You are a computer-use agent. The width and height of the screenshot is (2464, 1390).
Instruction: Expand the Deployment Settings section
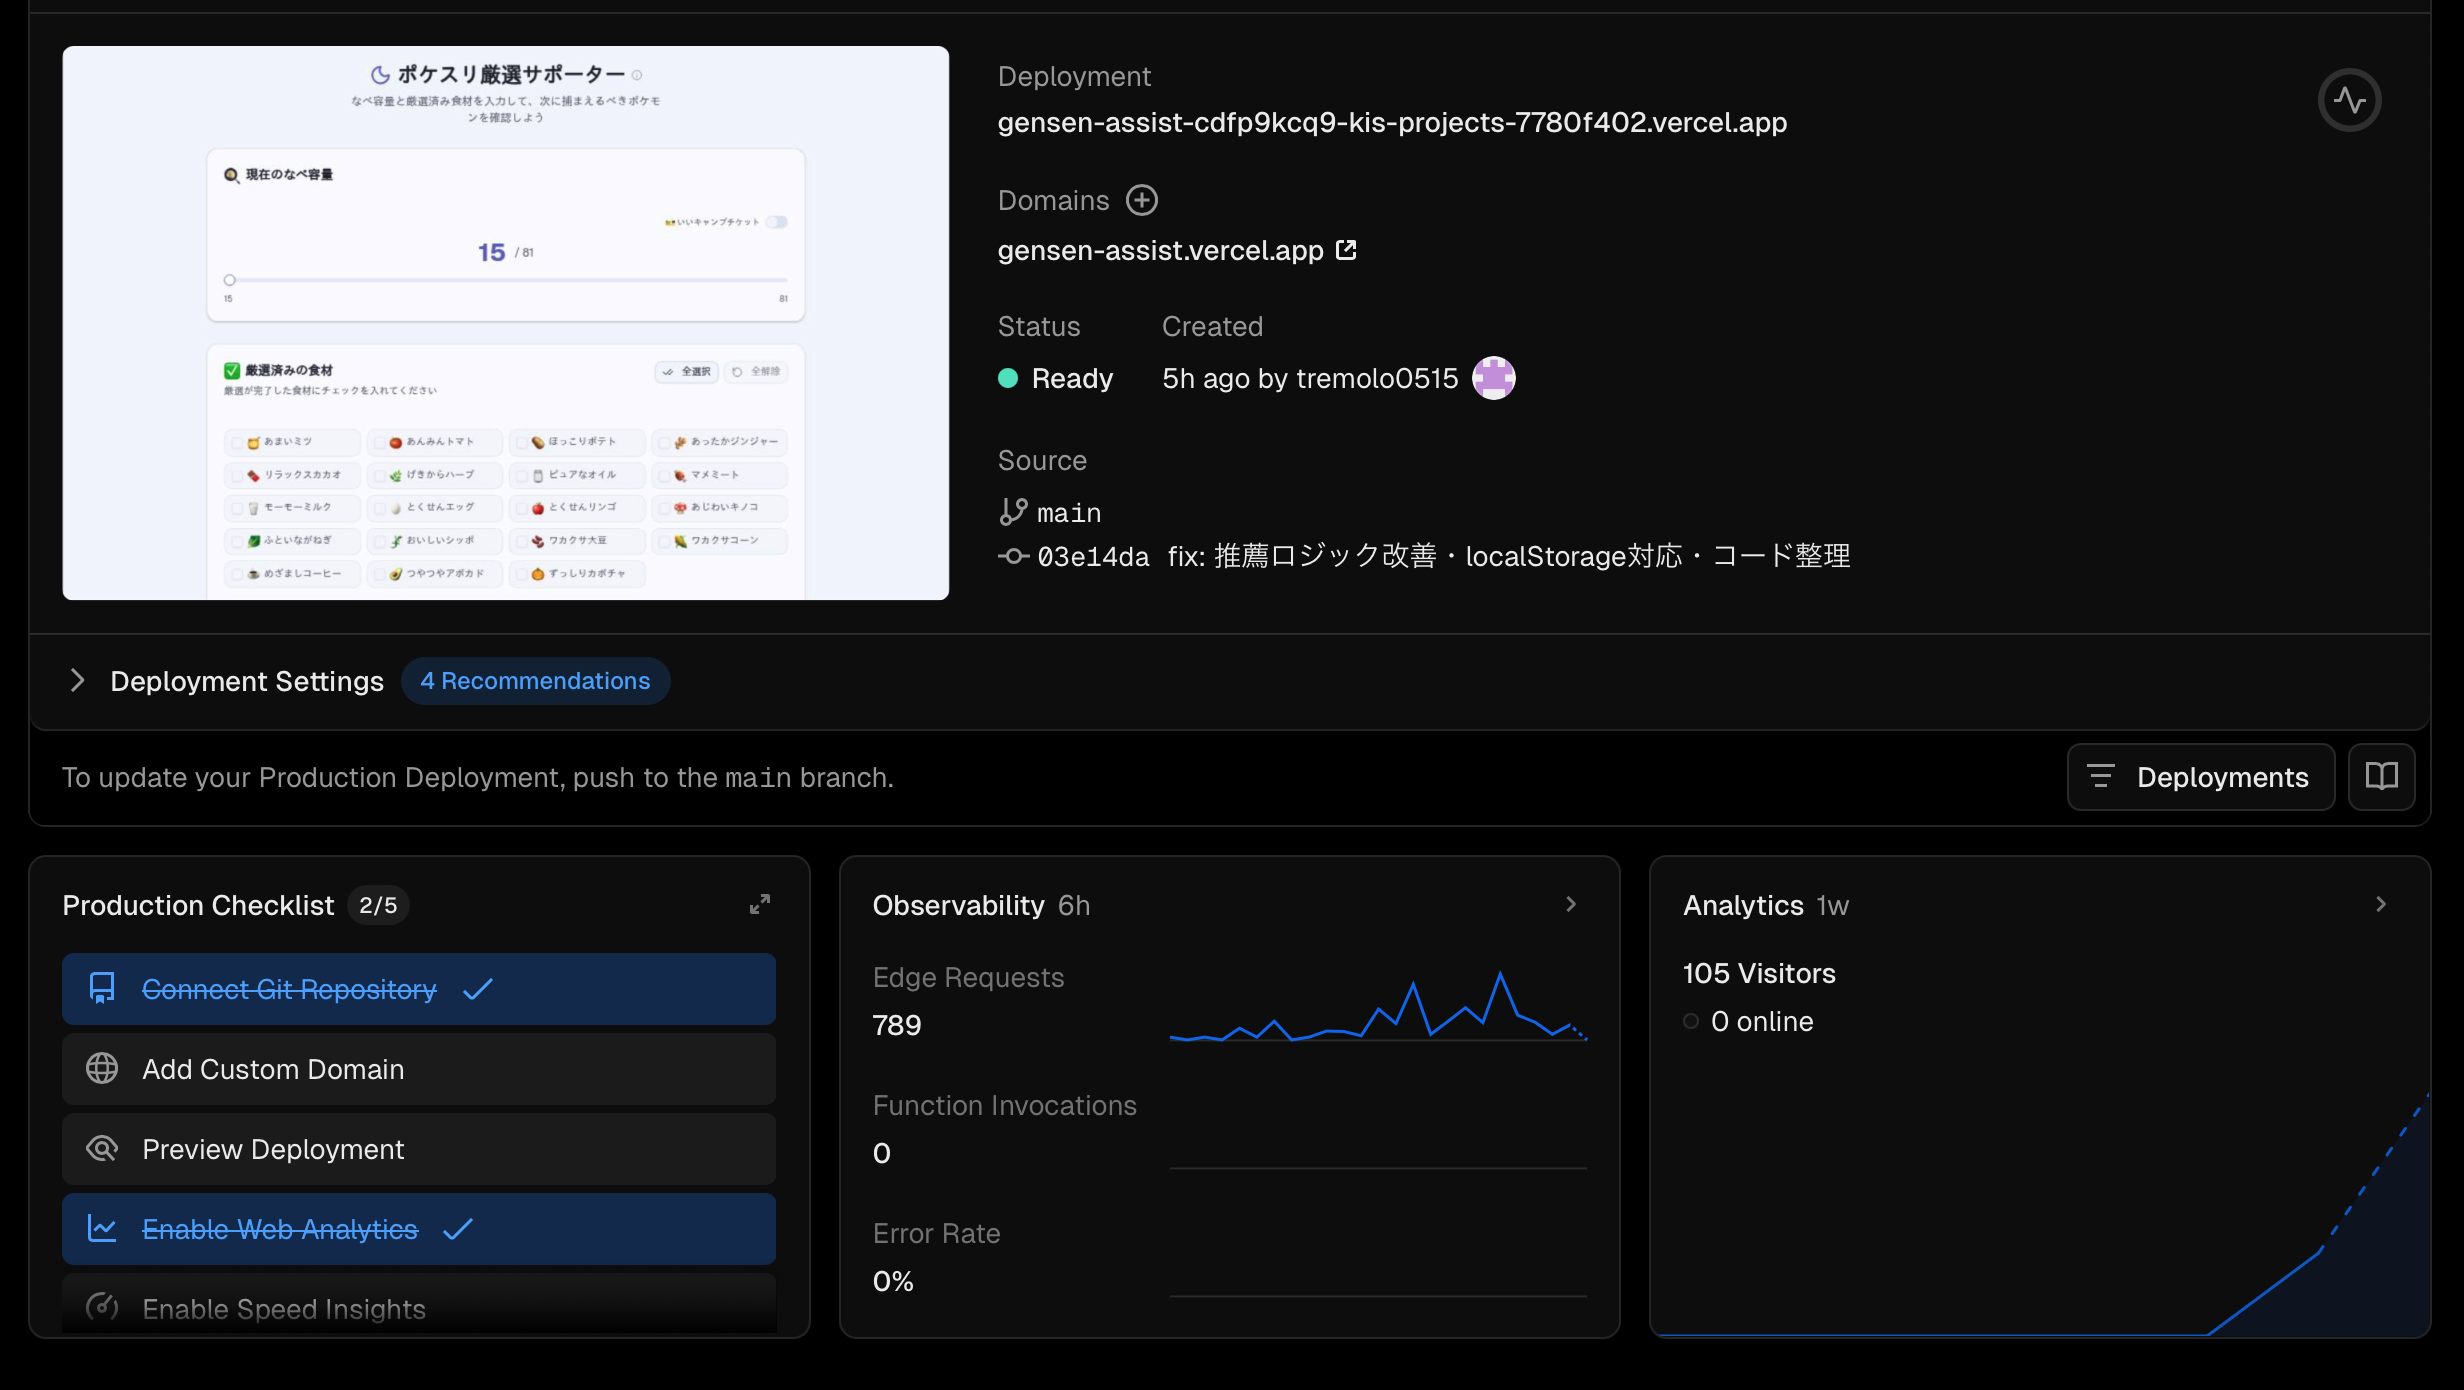click(x=78, y=681)
